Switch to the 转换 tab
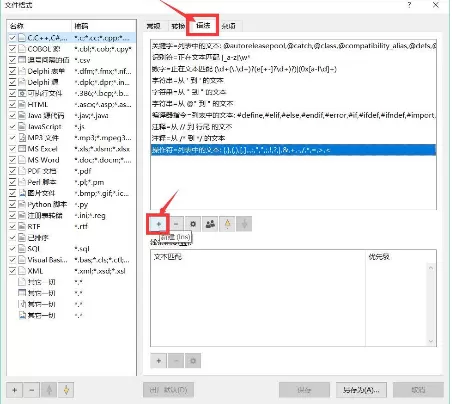This screenshot has height=404, width=452. click(178, 26)
